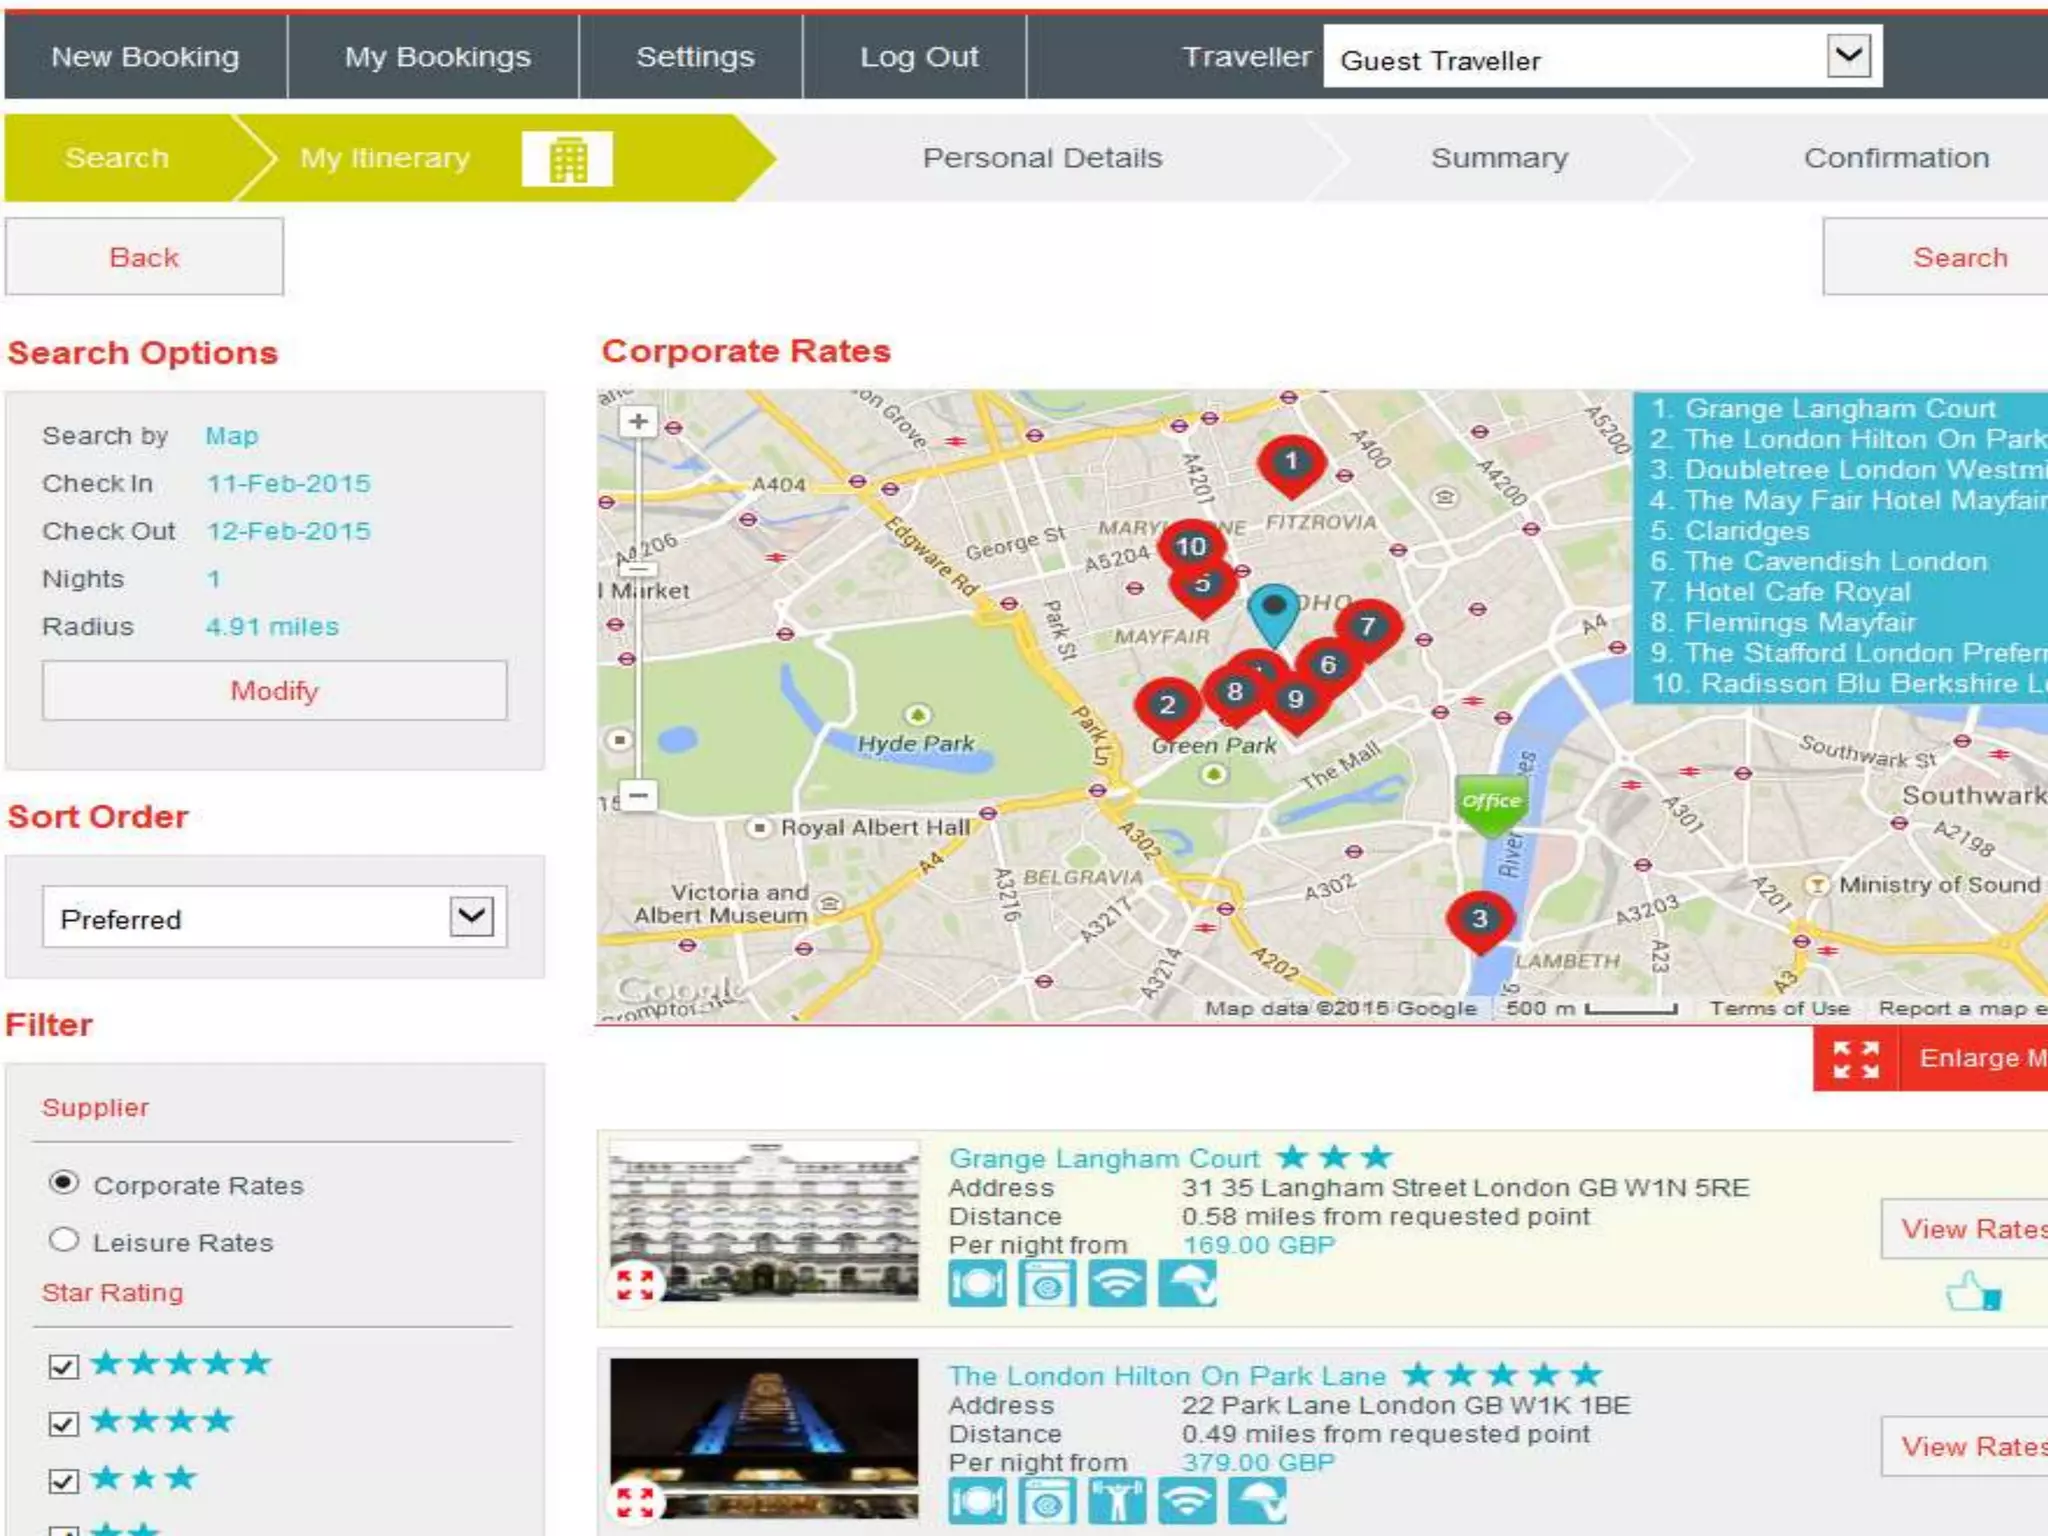Uncheck the four-star rating filter
The width and height of the screenshot is (2048, 1536).
63,1423
